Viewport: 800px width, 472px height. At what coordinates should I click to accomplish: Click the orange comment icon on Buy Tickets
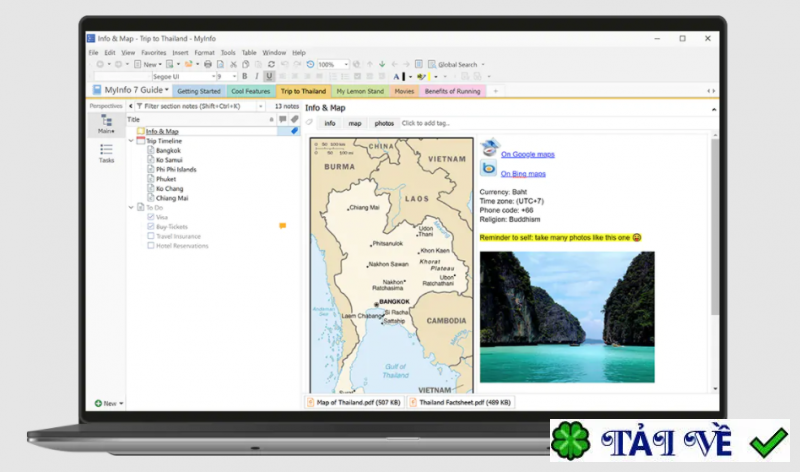pos(282,226)
